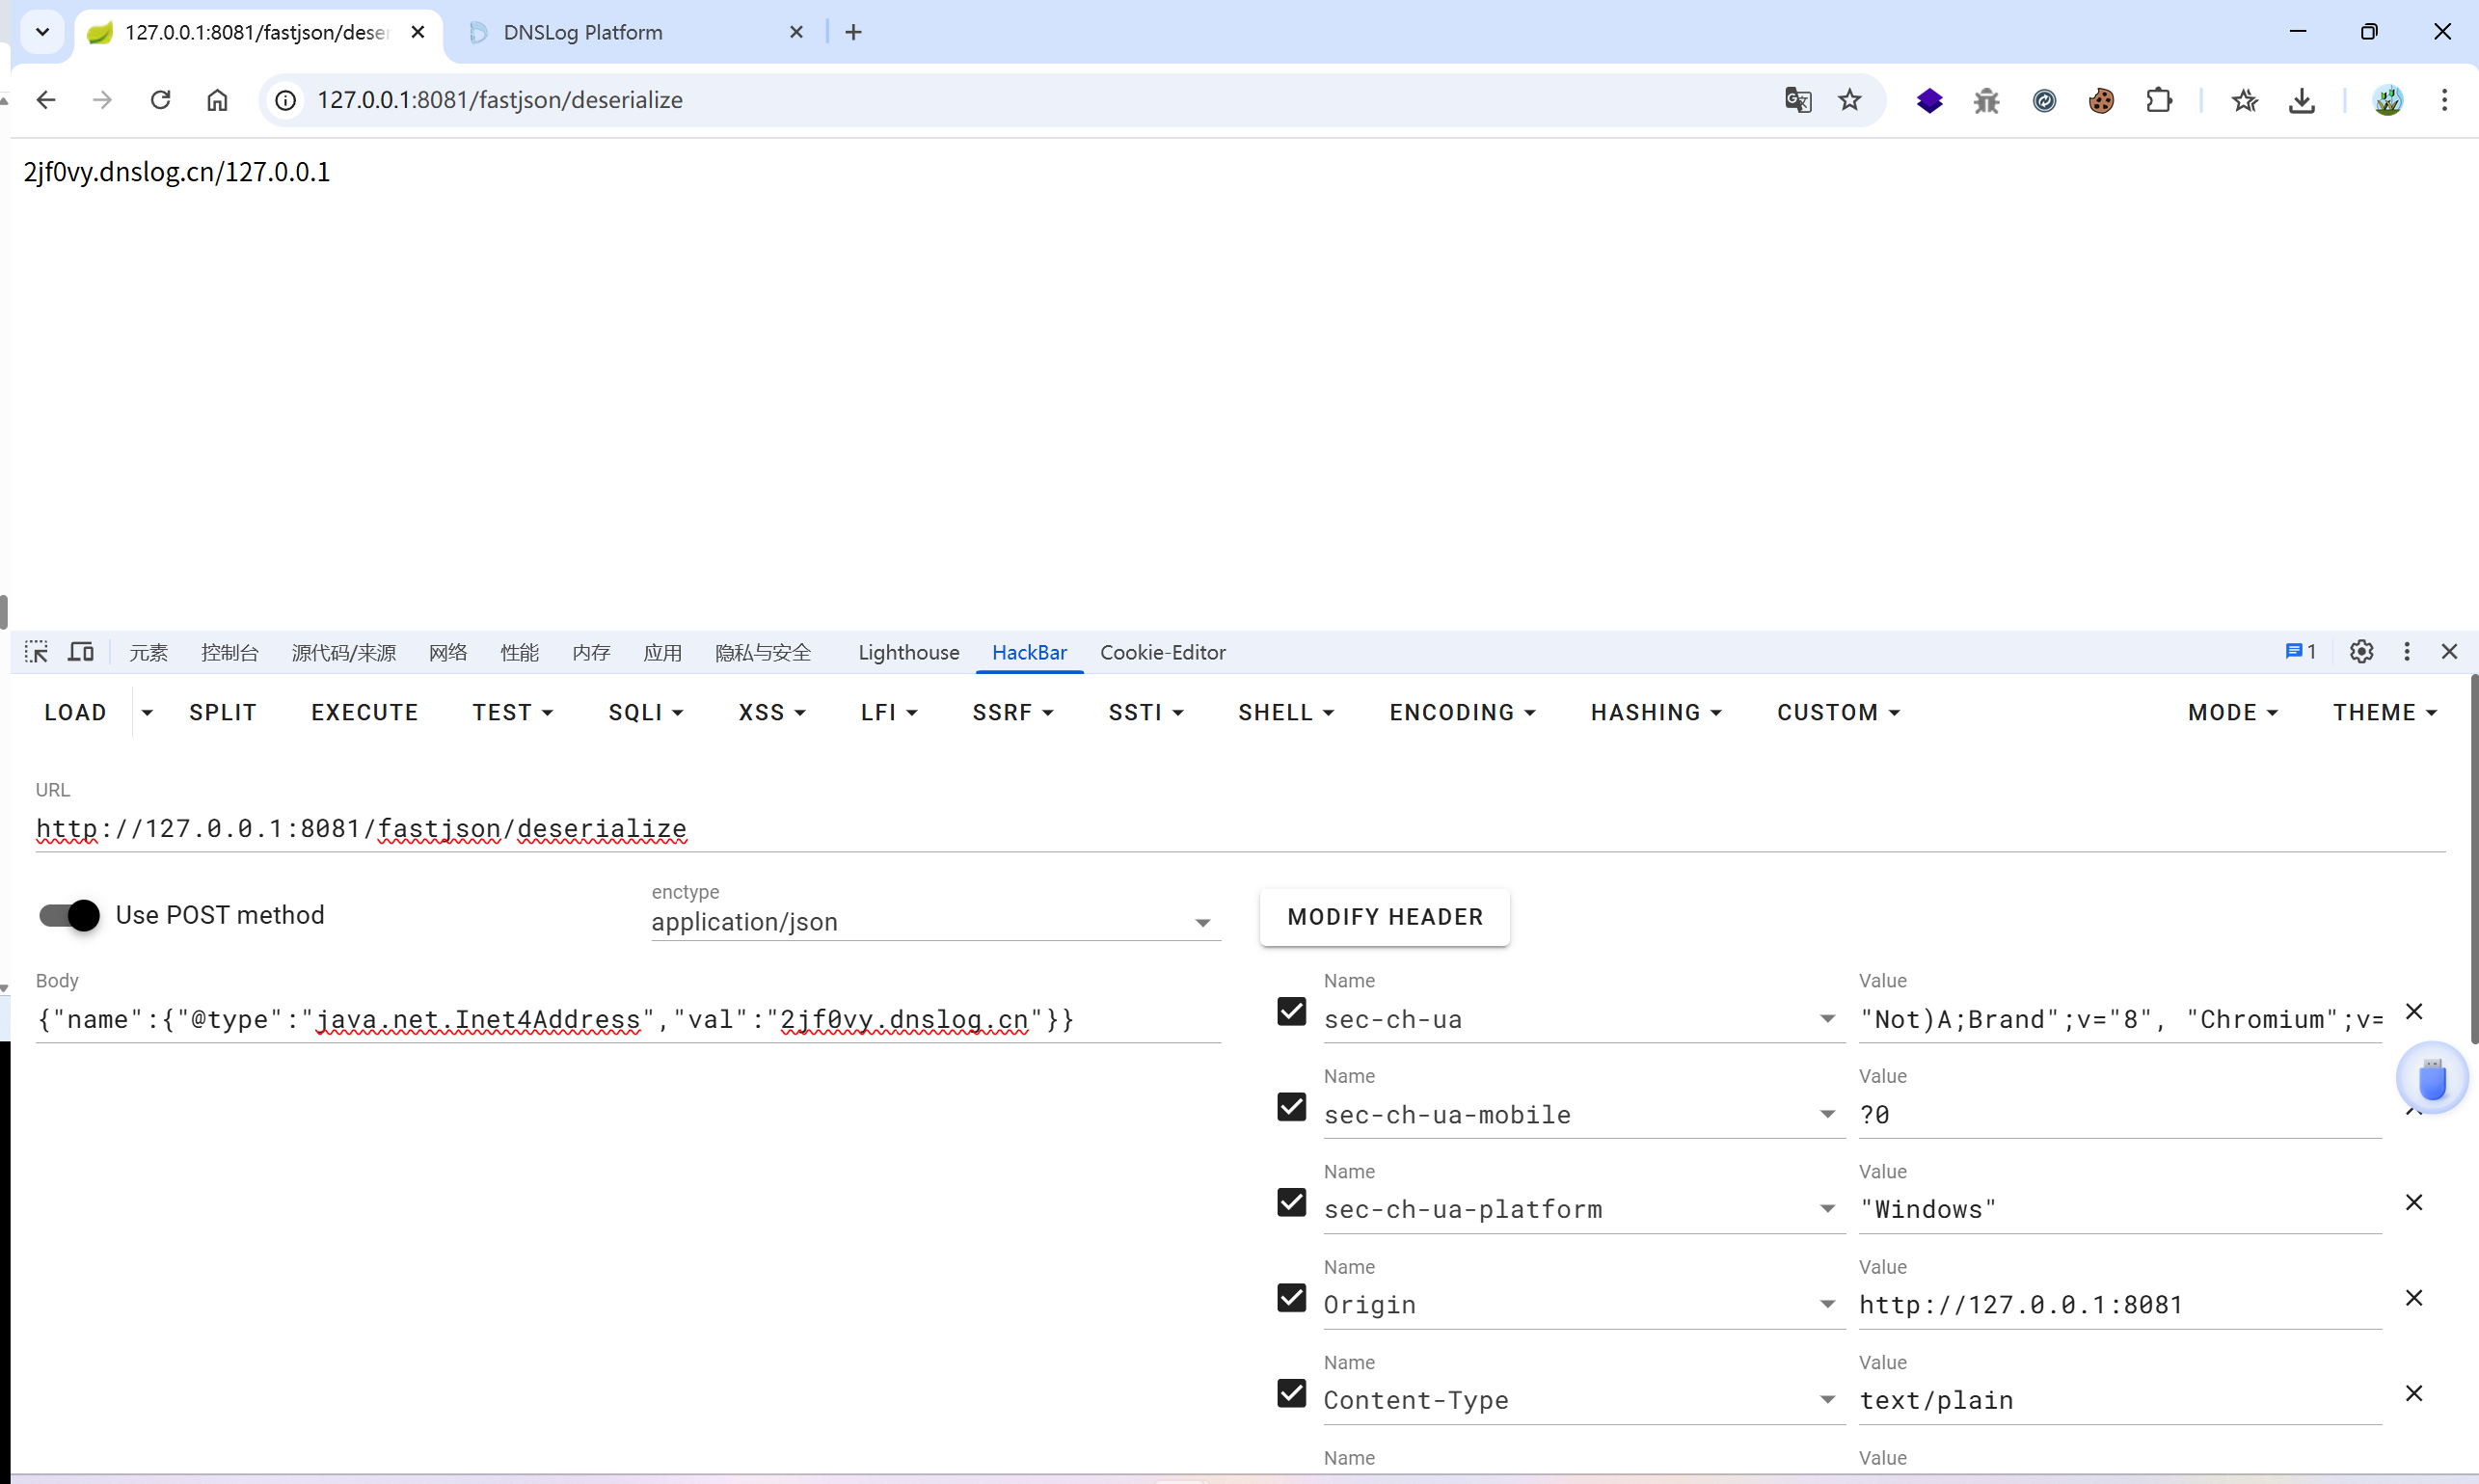2479x1484 pixels.
Task: Uncheck the sec-ch-ua header checkbox
Action: click(1291, 1011)
